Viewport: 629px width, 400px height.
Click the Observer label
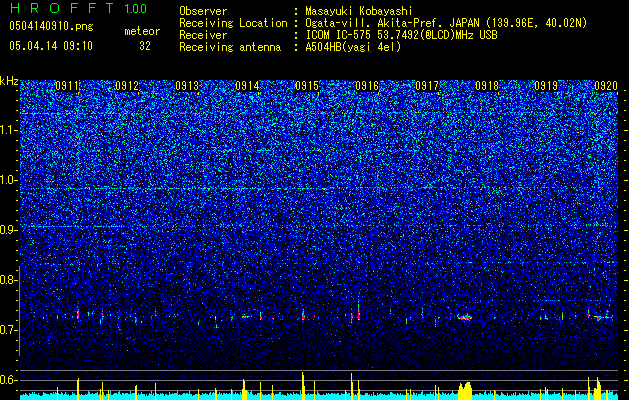tap(203, 11)
